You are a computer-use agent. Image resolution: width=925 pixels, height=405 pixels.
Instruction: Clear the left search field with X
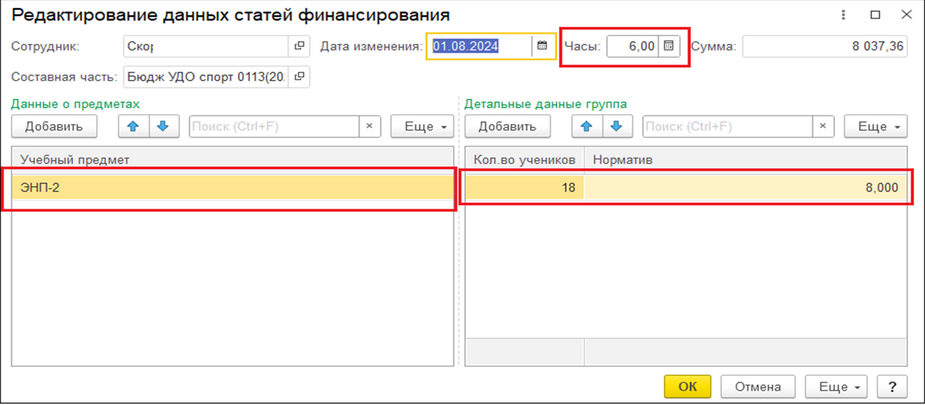(369, 126)
